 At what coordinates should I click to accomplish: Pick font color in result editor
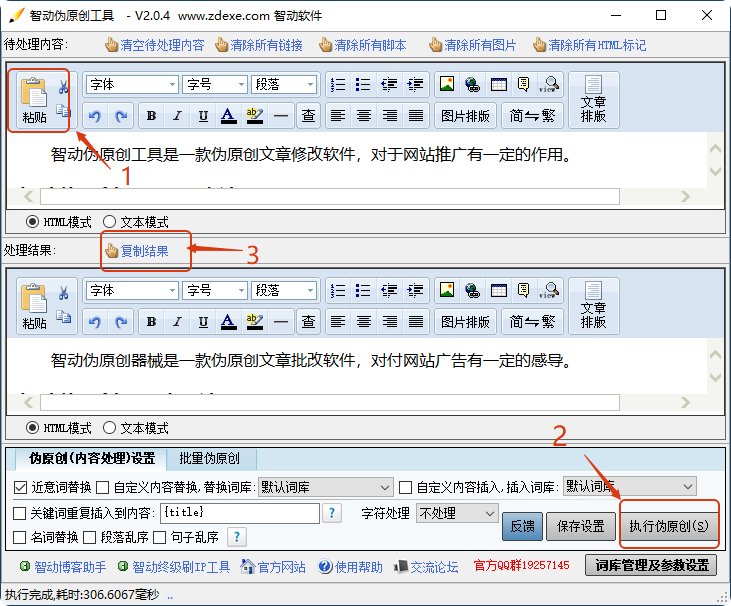(228, 322)
